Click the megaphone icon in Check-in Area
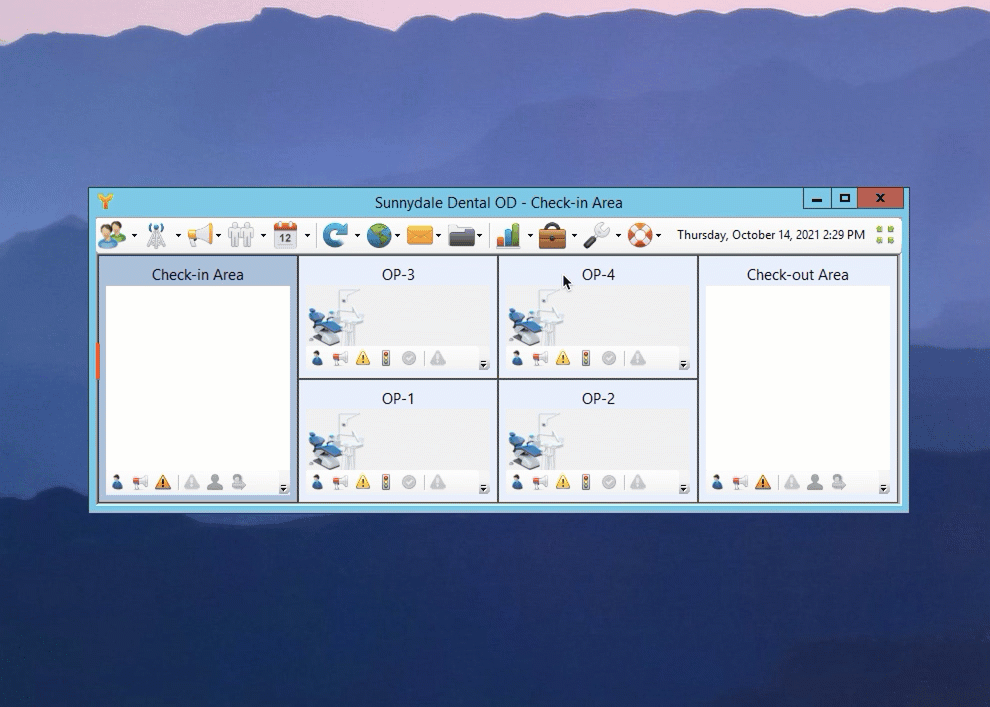Viewport: 990px width, 707px height. coord(140,482)
